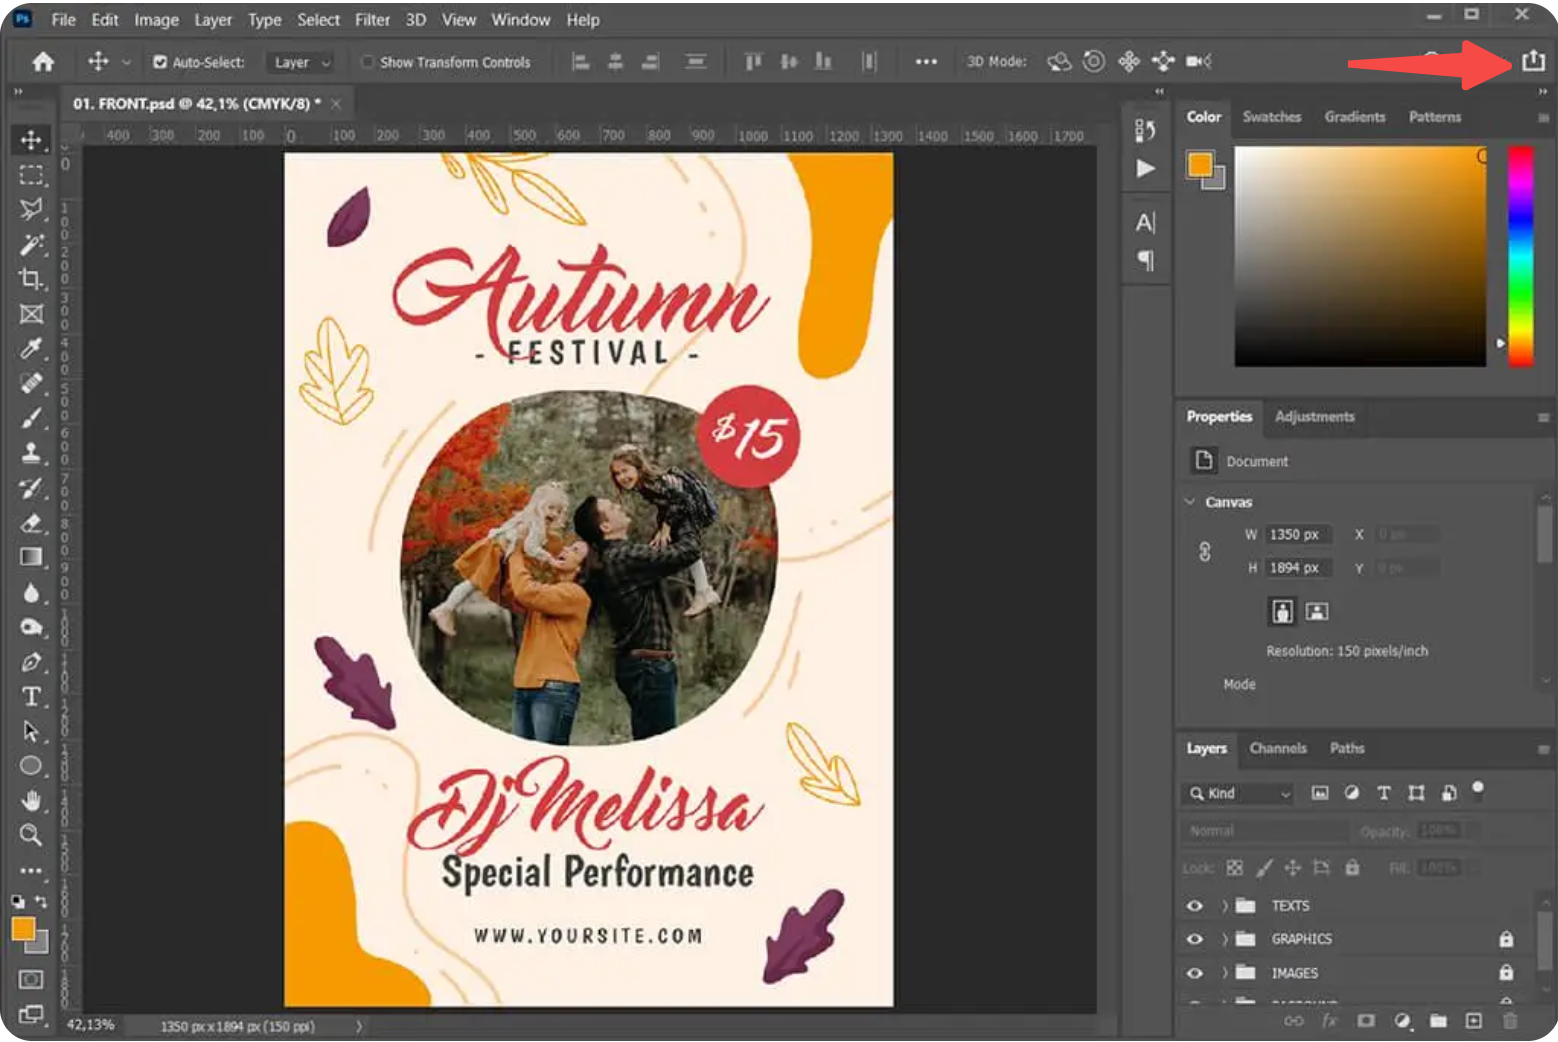This screenshot has width=1558, height=1042.
Task: Click the foreground color swatch
Action: point(24,930)
